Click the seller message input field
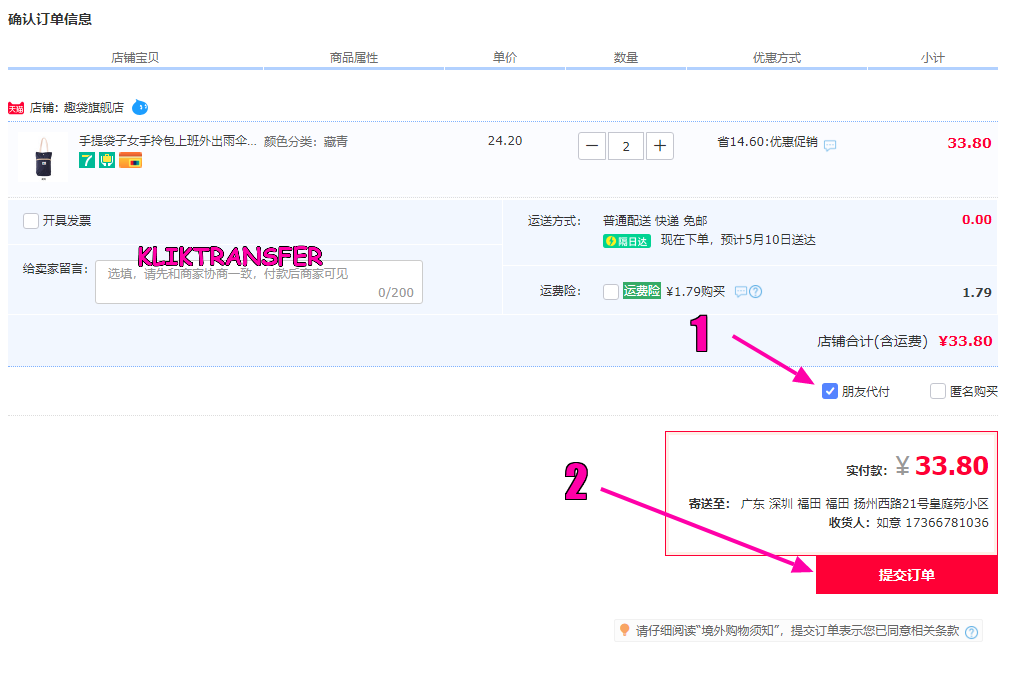 [258, 281]
